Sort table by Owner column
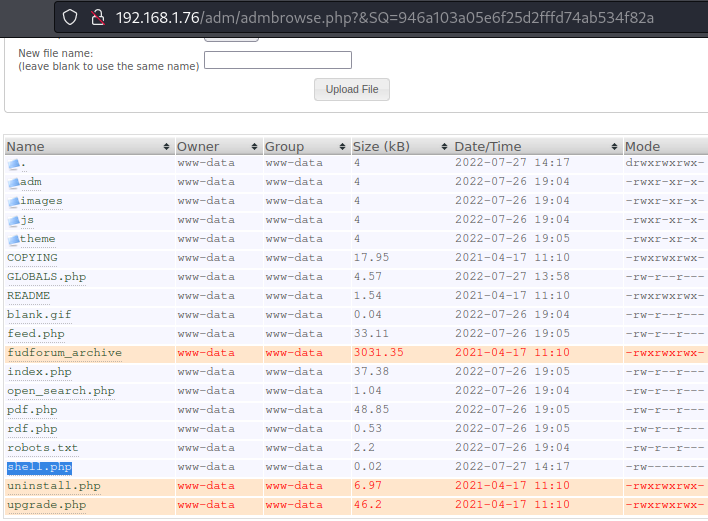708x521 pixels. [217, 147]
